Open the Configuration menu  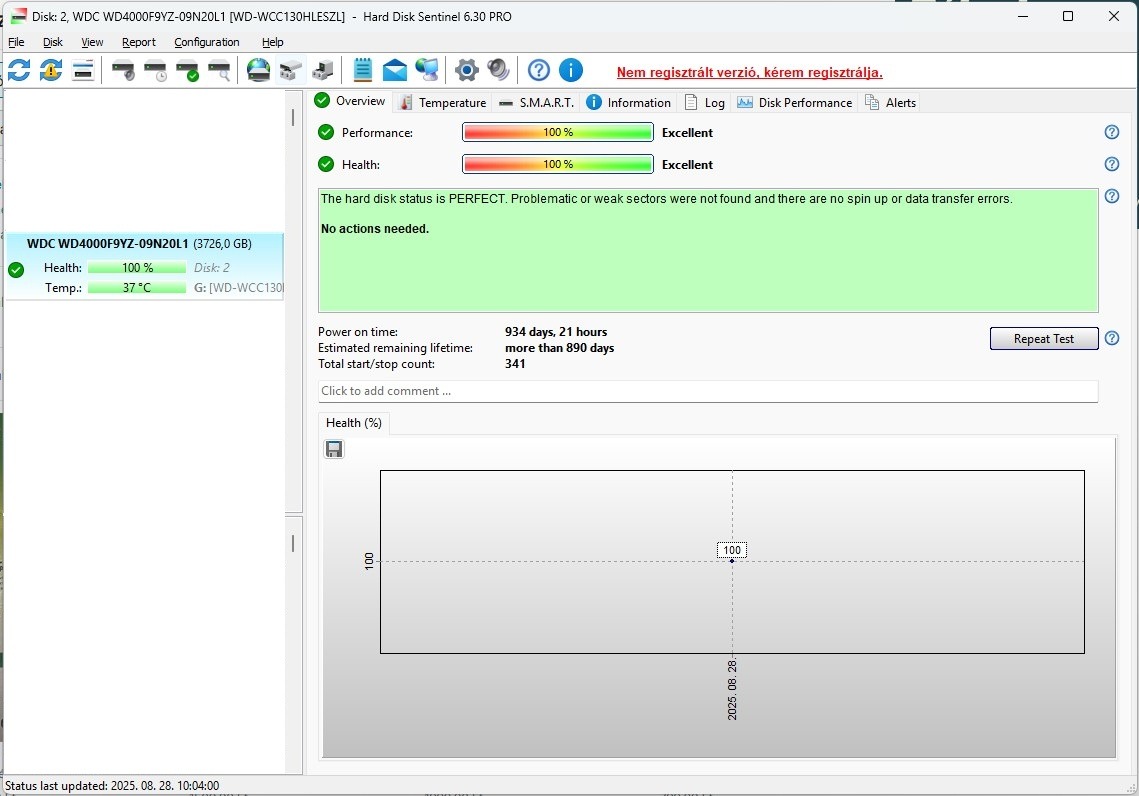coord(207,42)
